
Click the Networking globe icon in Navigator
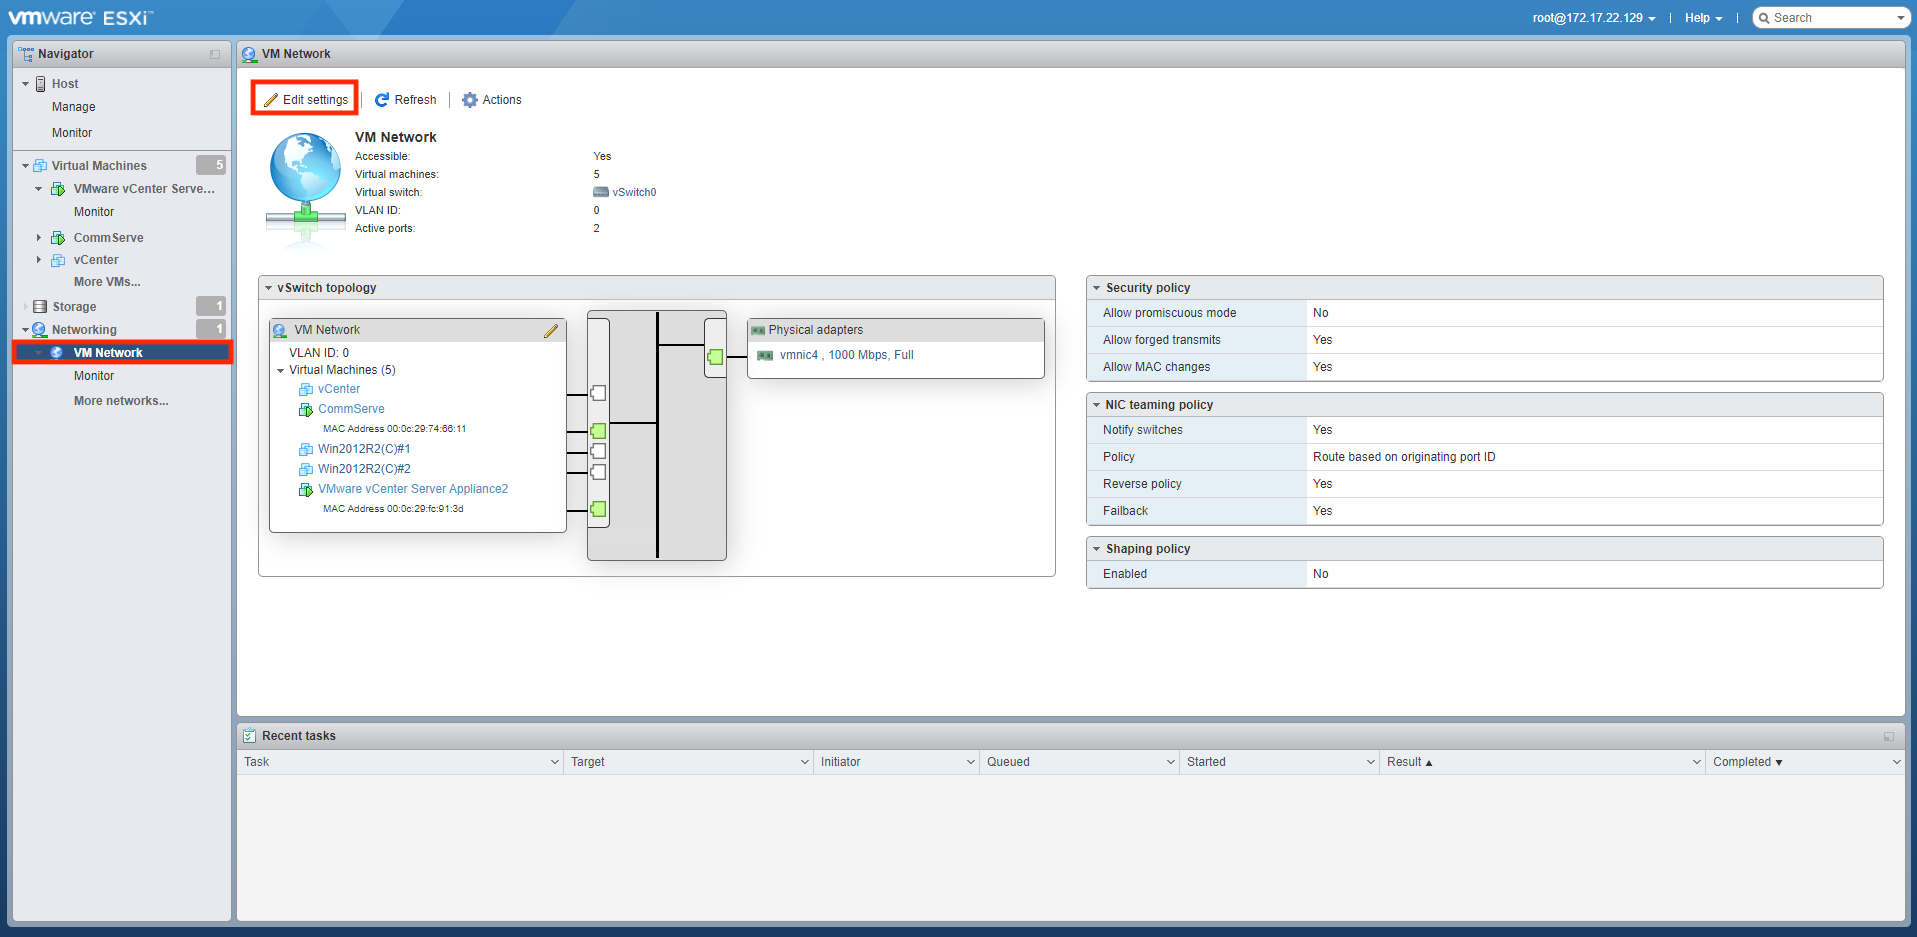(39, 330)
